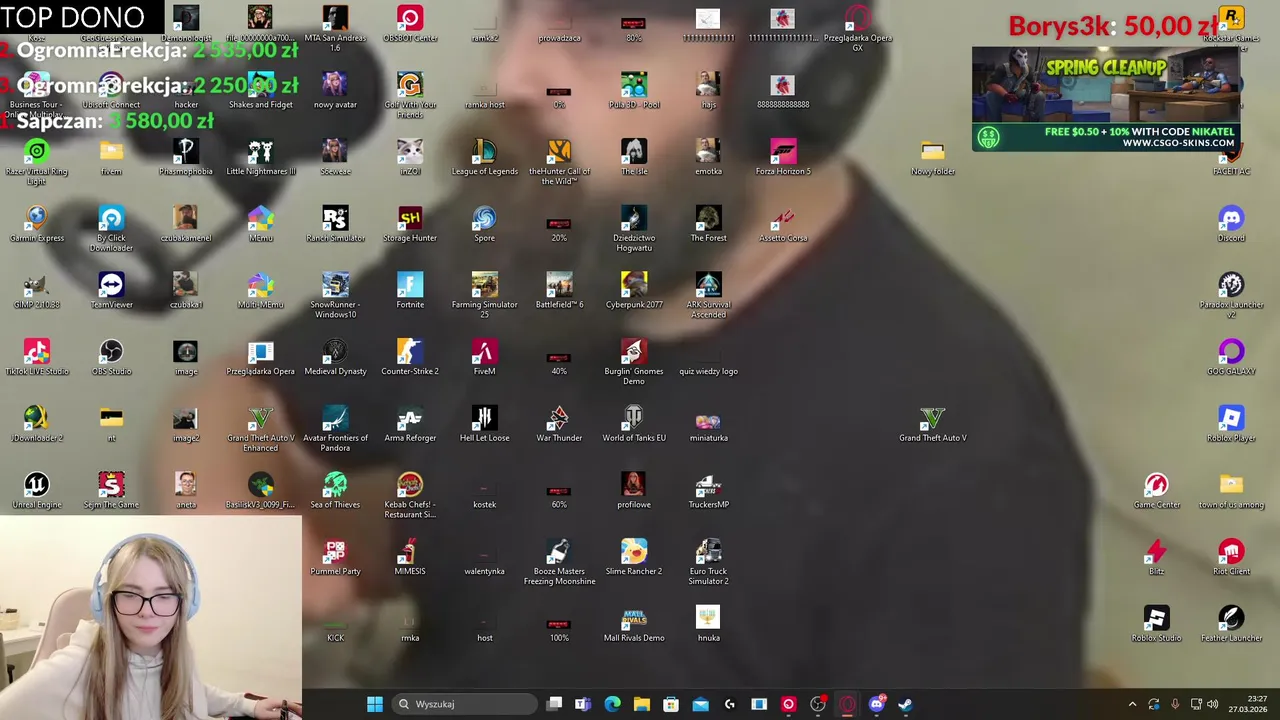This screenshot has width=1280, height=720.
Task: Show hidden system tray icons chevron
Action: [x=1132, y=704]
